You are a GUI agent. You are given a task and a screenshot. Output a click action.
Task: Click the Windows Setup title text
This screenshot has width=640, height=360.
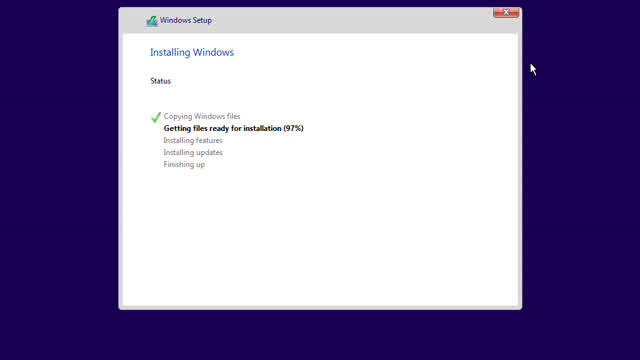186,20
